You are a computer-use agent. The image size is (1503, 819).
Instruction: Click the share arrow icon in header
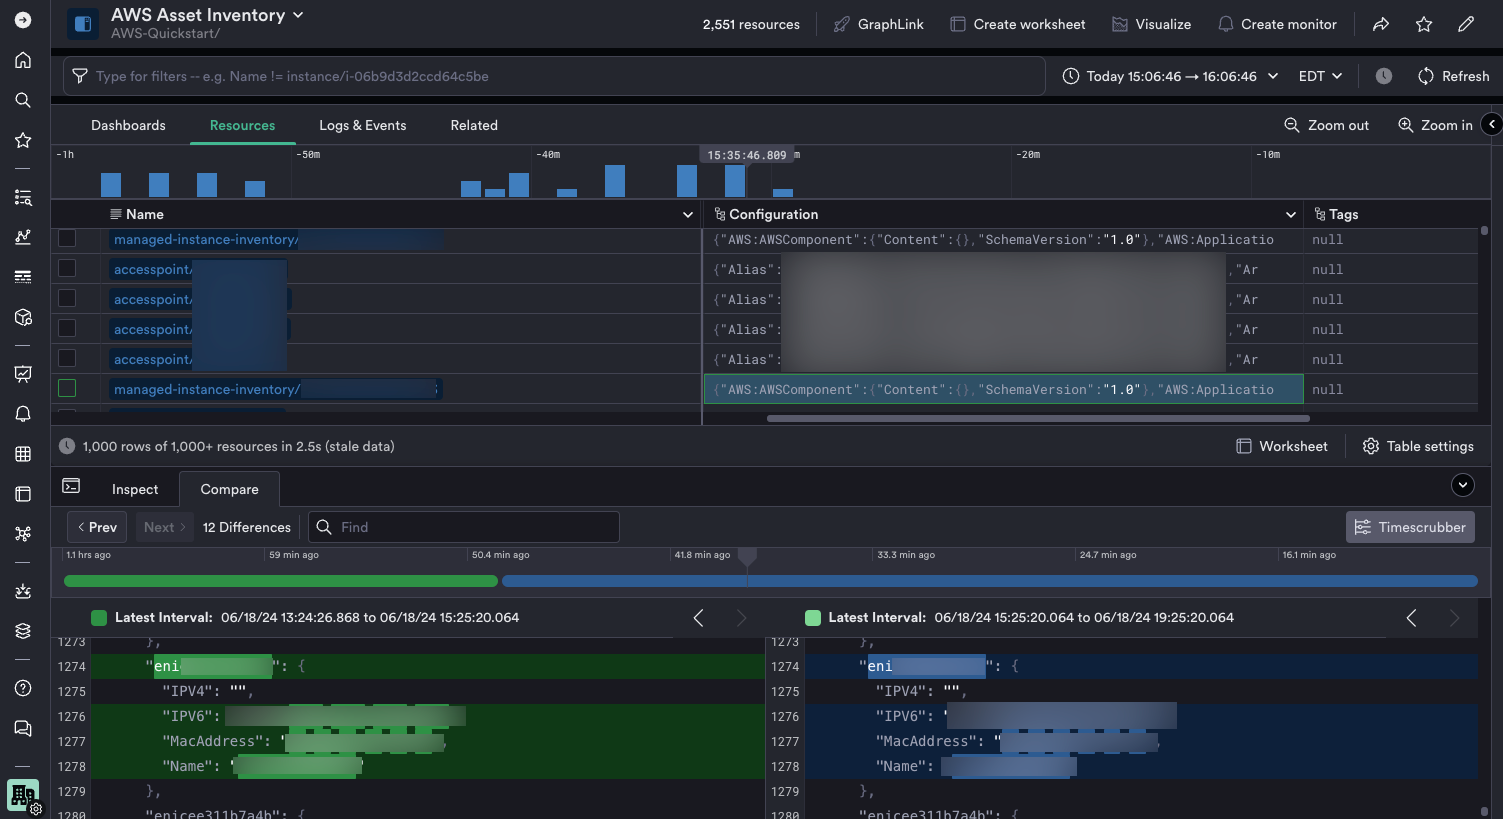point(1381,24)
